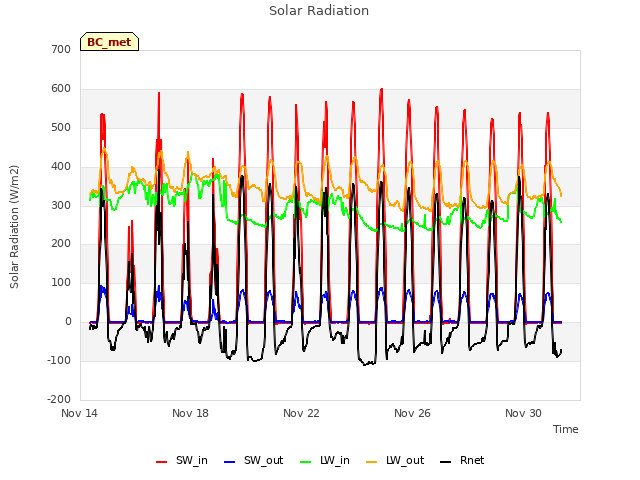Click the 500 y-axis tick label
Image resolution: width=640 pixels, height=480 pixels.
61,127
